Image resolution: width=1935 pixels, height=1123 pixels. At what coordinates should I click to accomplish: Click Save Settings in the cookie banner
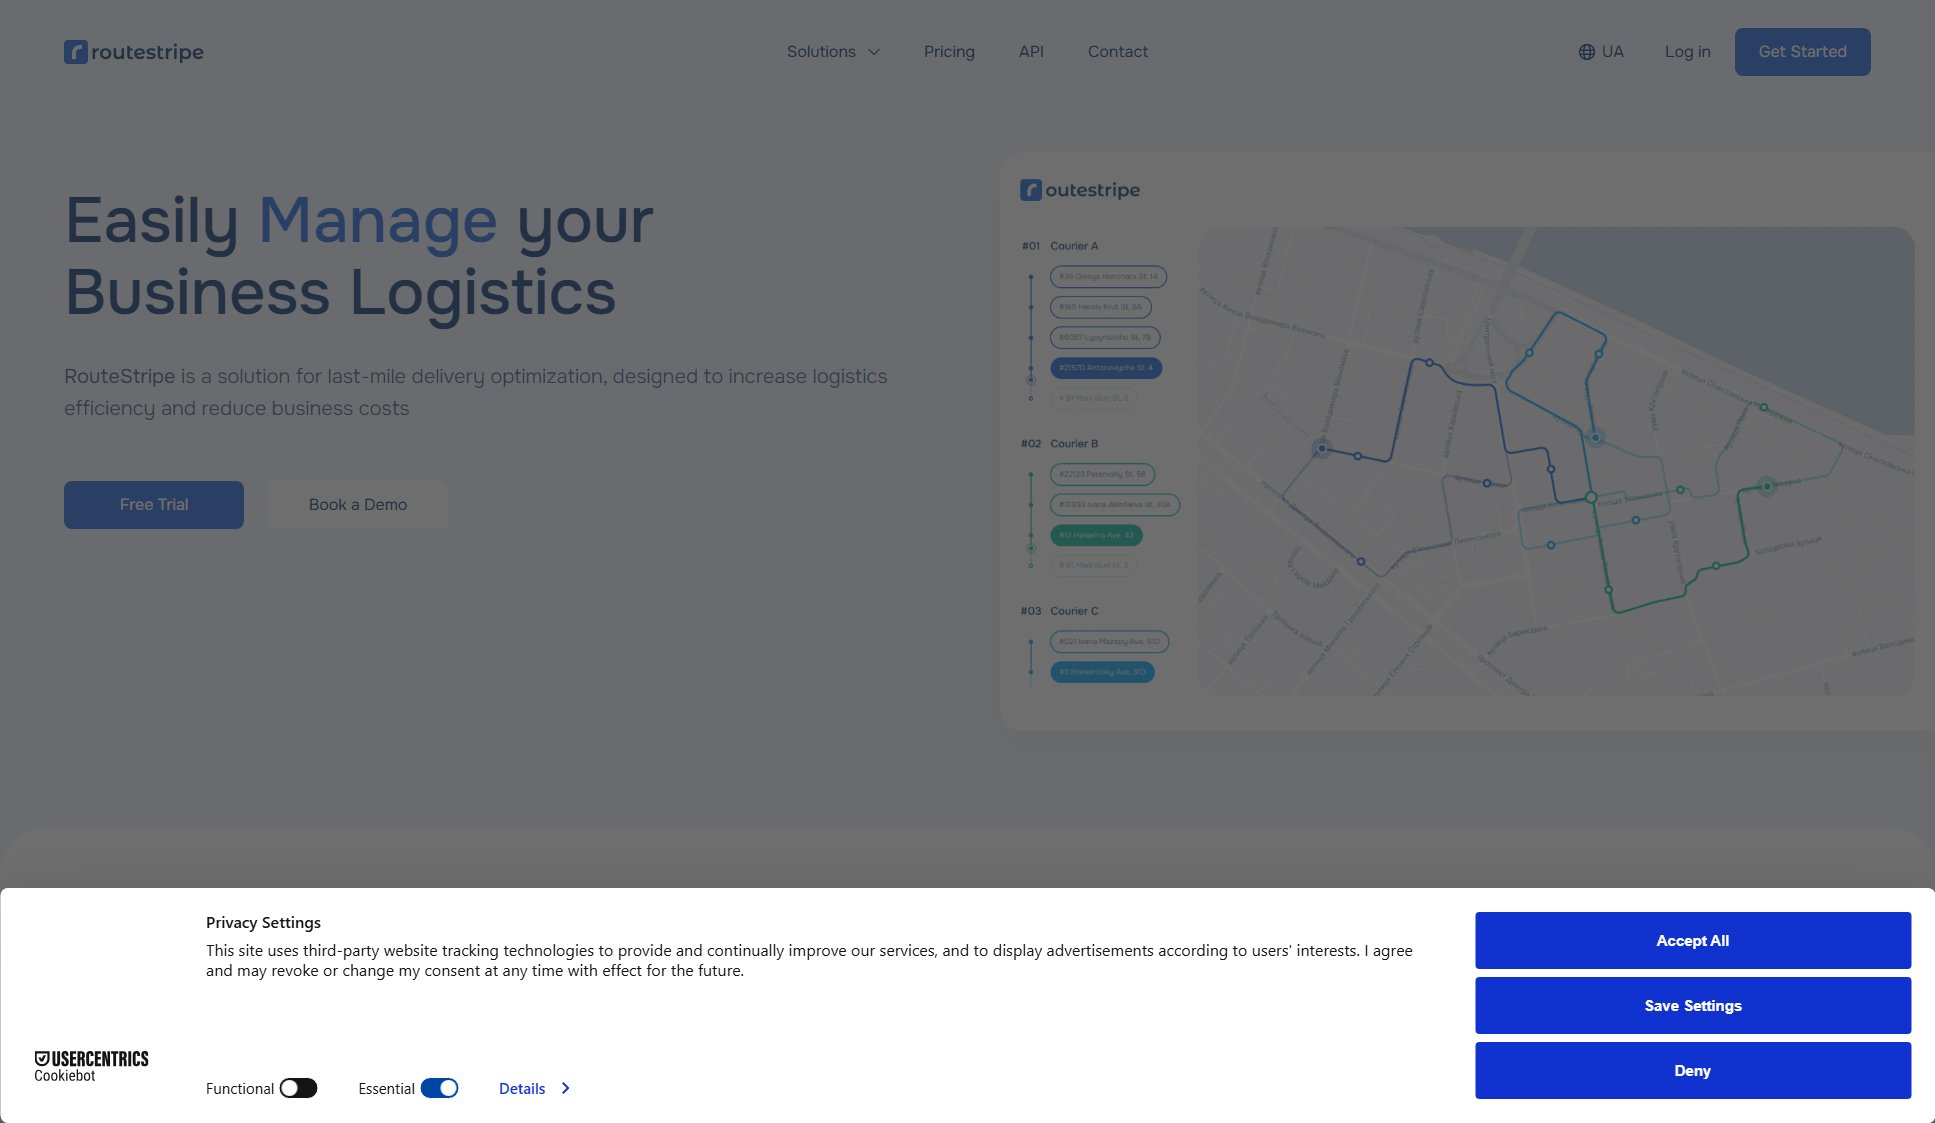point(1692,1005)
